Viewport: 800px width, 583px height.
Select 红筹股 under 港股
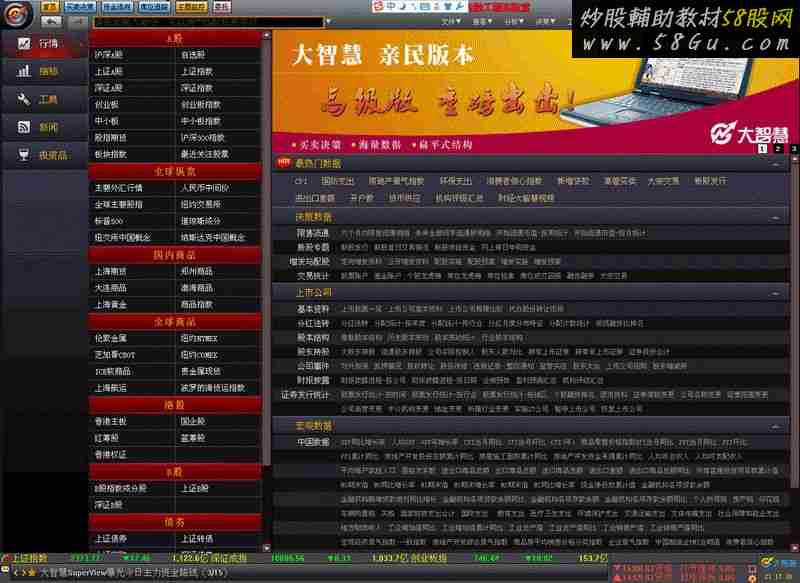tap(107, 438)
